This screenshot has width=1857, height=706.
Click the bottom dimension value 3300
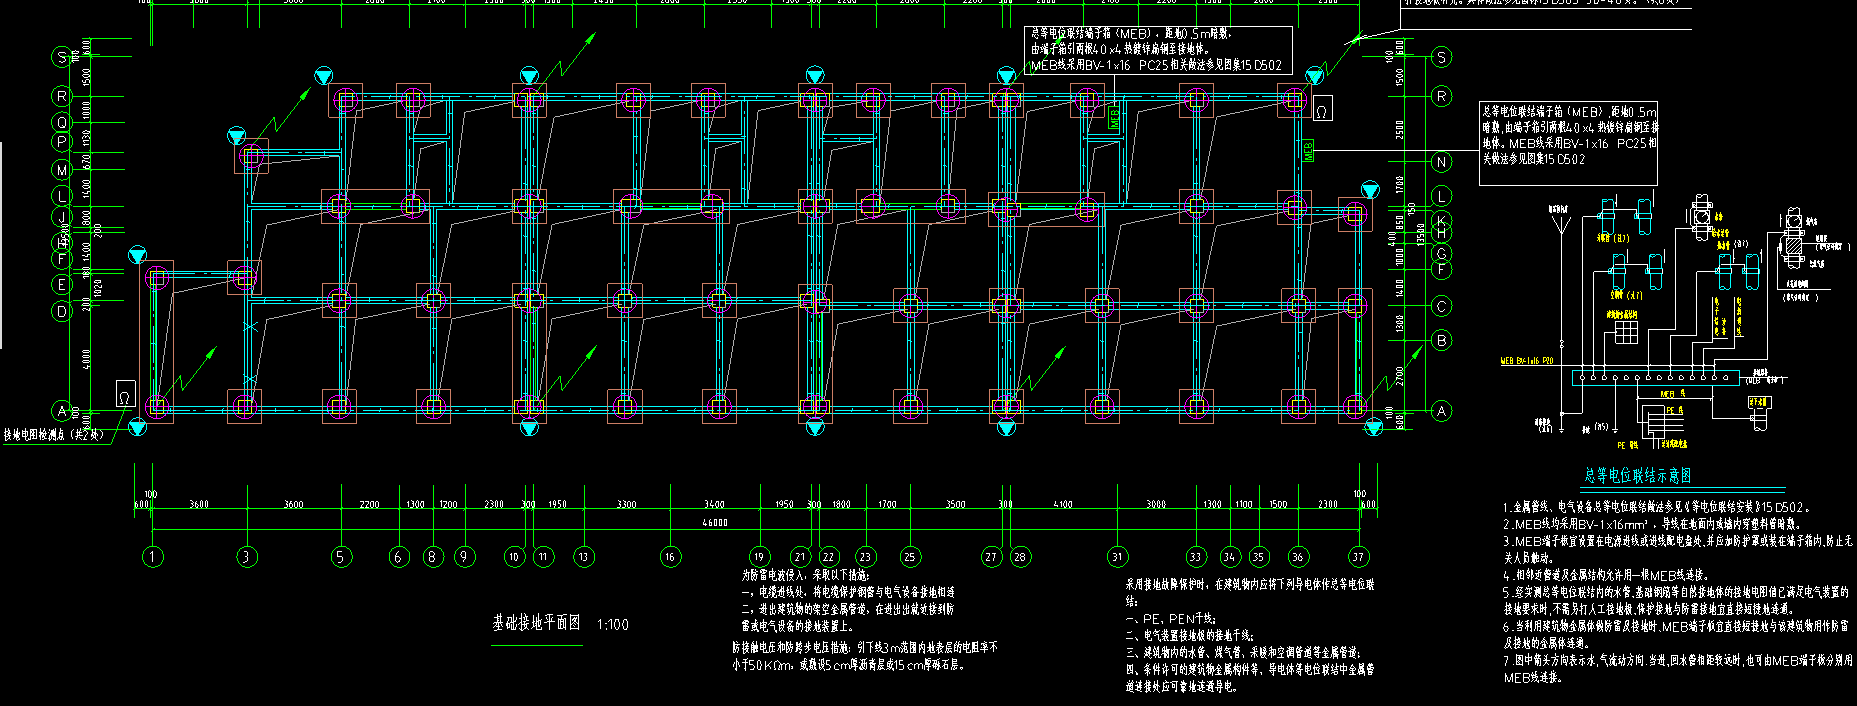tap(626, 505)
